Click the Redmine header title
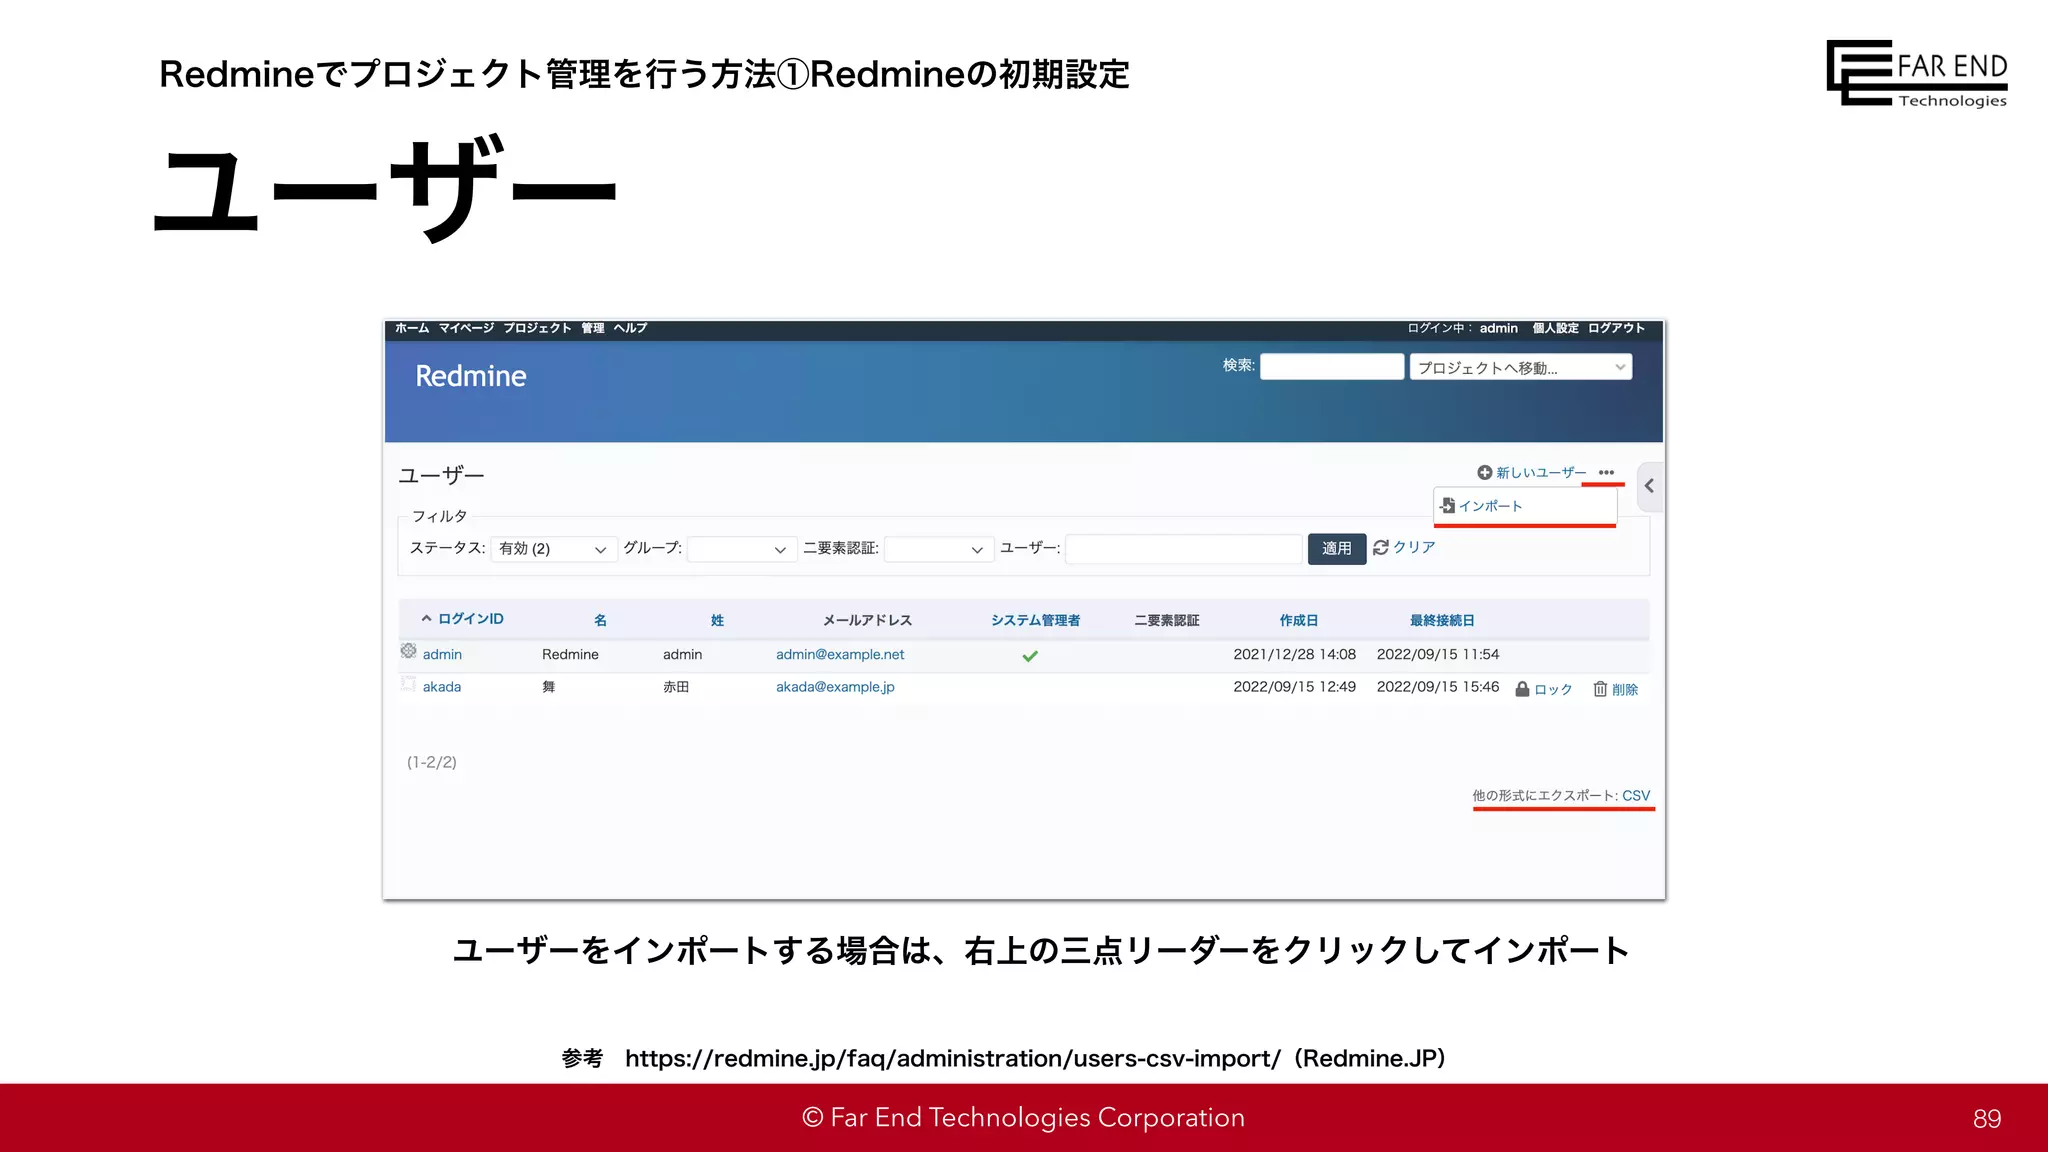The image size is (2048, 1152). click(470, 376)
